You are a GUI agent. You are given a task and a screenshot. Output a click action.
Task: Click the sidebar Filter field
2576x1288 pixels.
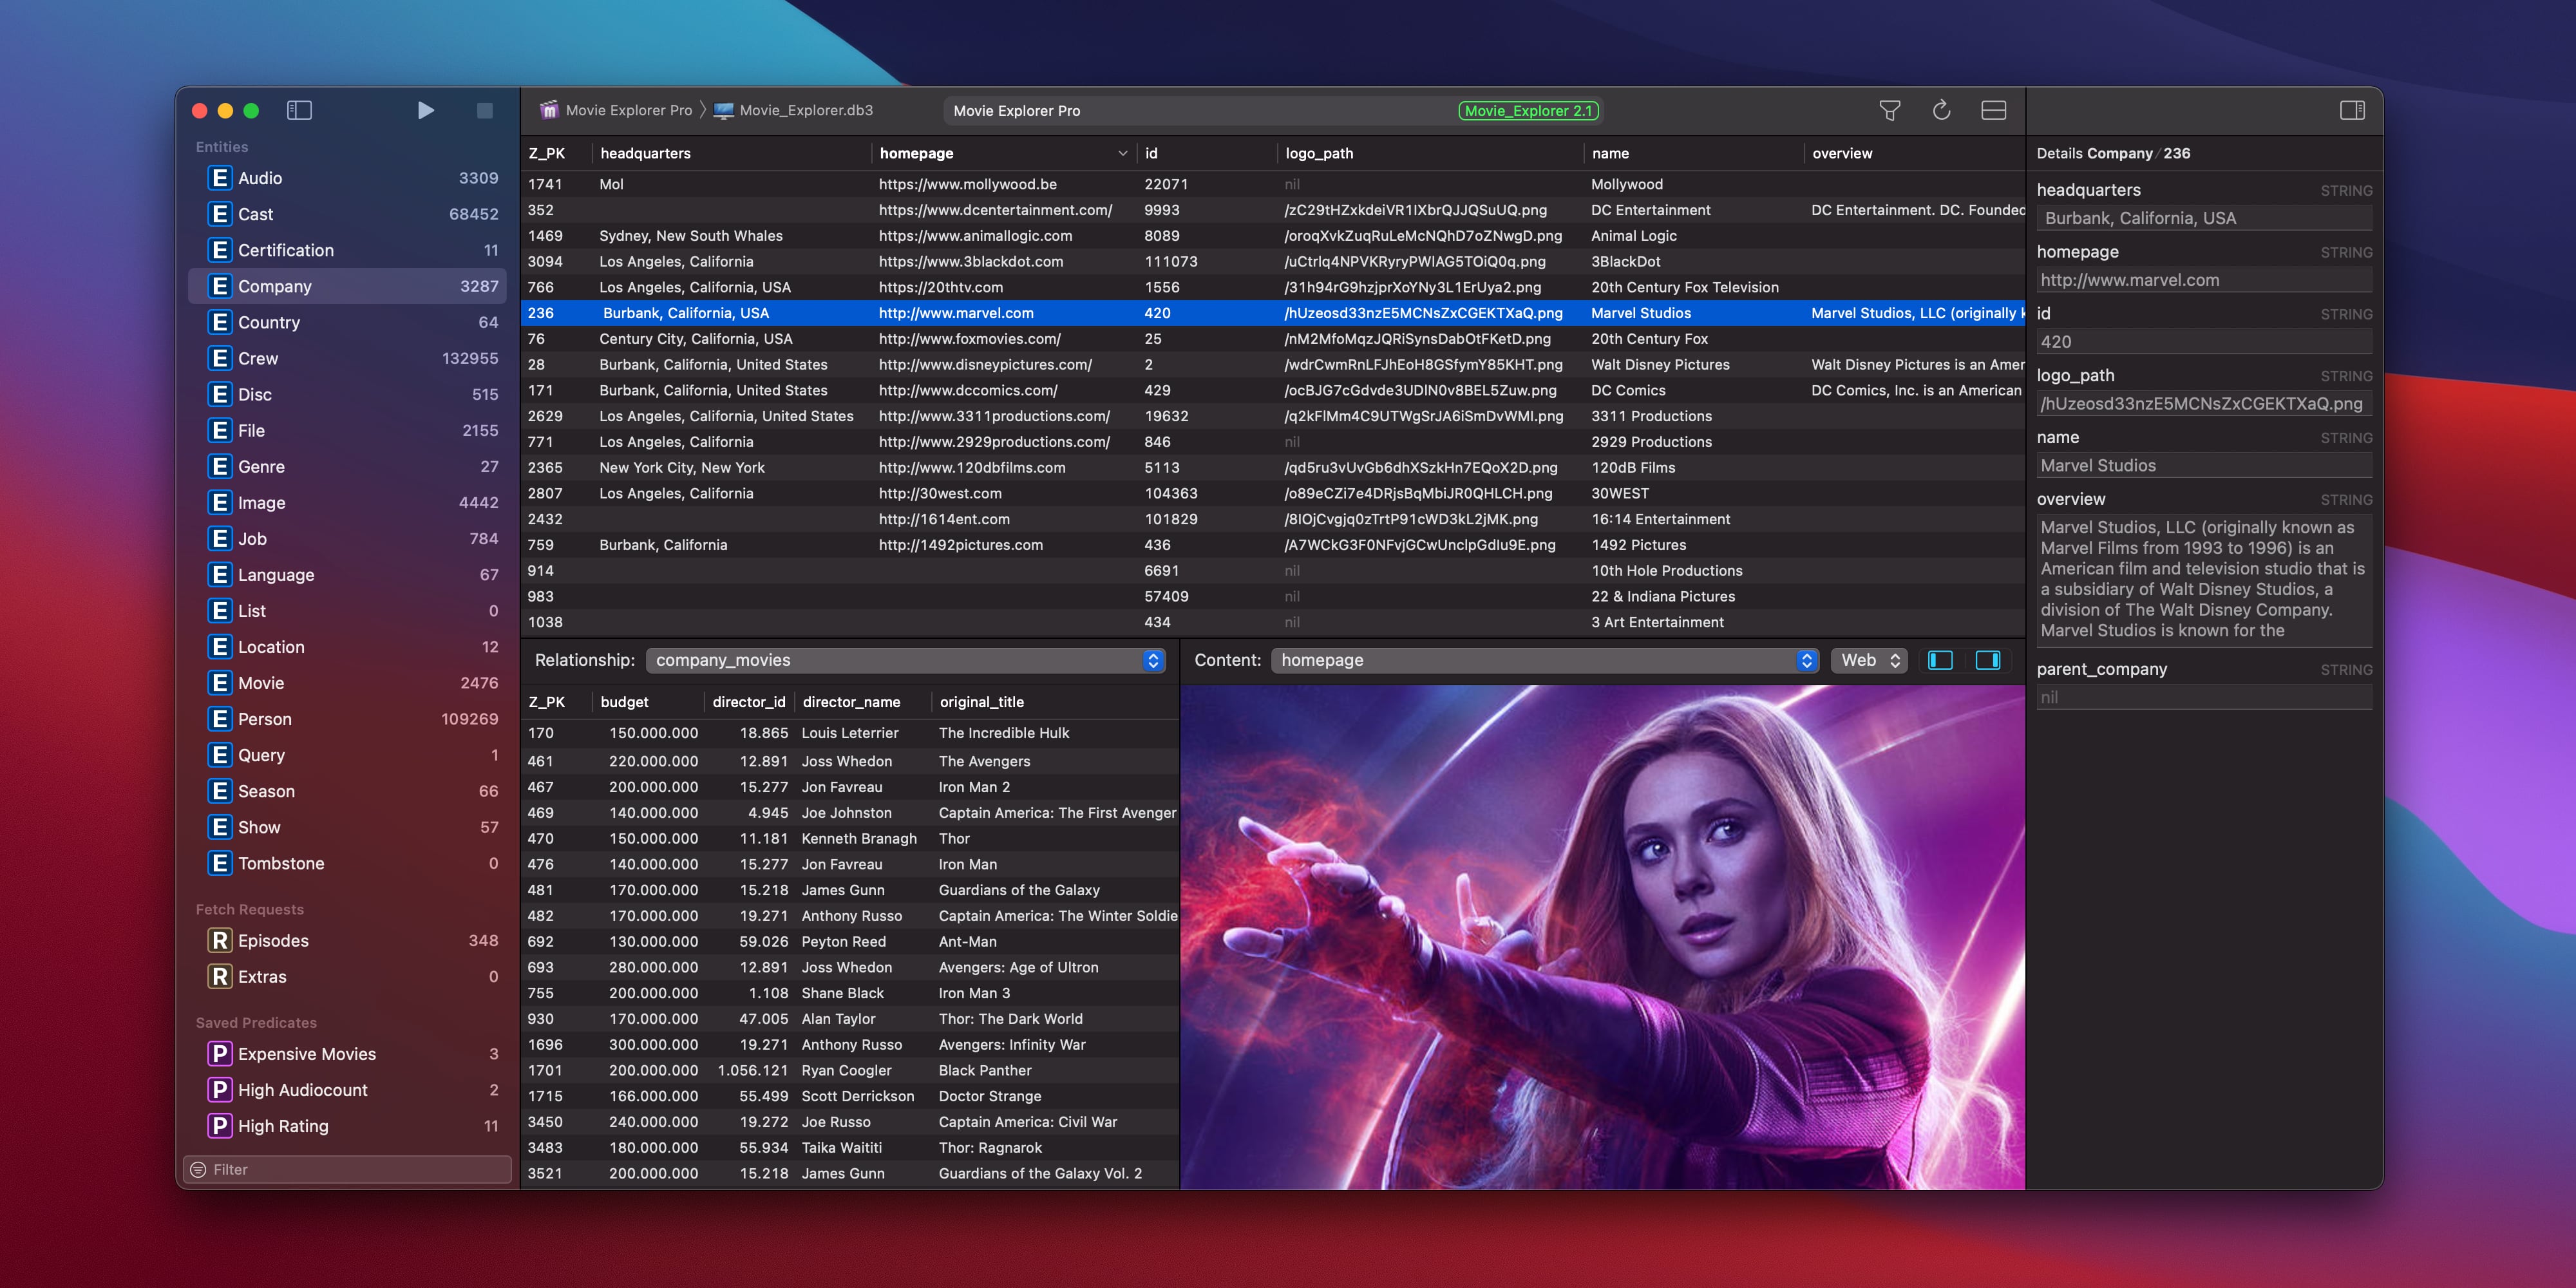[x=347, y=1169]
